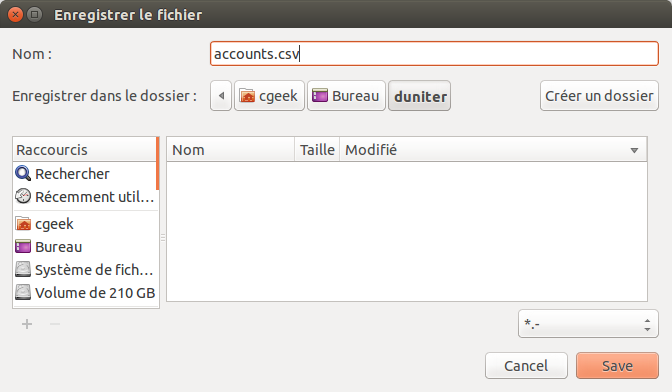The height and width of the screenshot is (392, 672).
Task: Click the duniter path breadcrumb button
Action: (420, 96)
